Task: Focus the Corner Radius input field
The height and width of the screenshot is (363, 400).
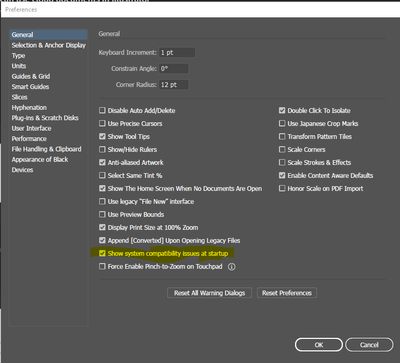Action: [x=174, y=85]
